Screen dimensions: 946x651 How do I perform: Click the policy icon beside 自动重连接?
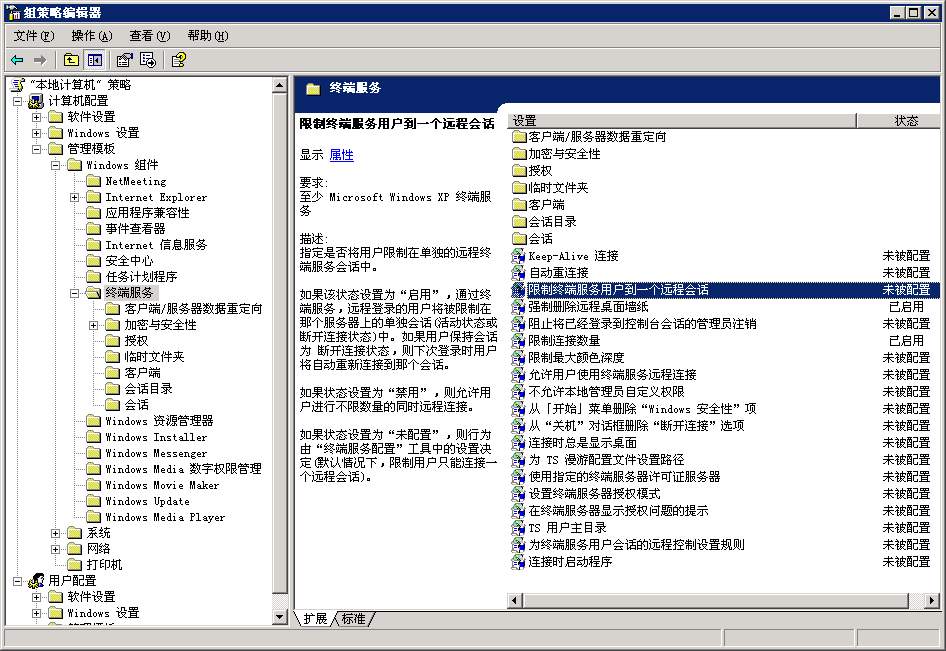point(519,271)
